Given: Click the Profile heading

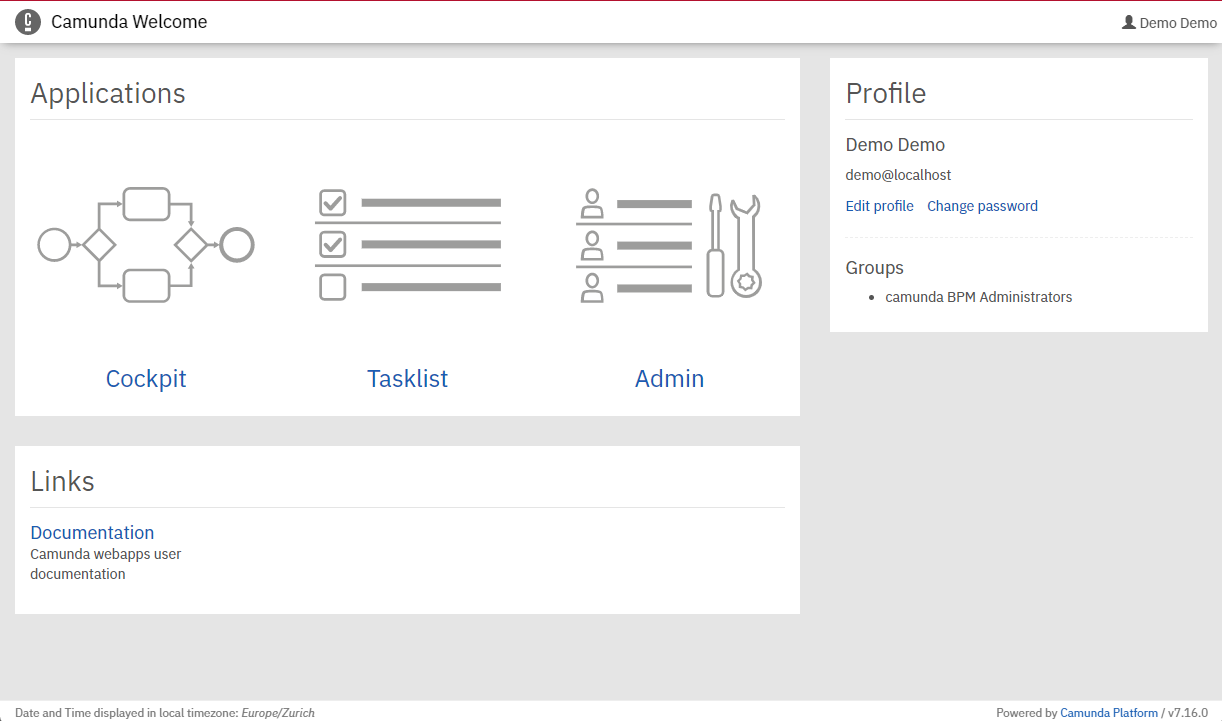Looking at the screenshot, I should [886, 93].
